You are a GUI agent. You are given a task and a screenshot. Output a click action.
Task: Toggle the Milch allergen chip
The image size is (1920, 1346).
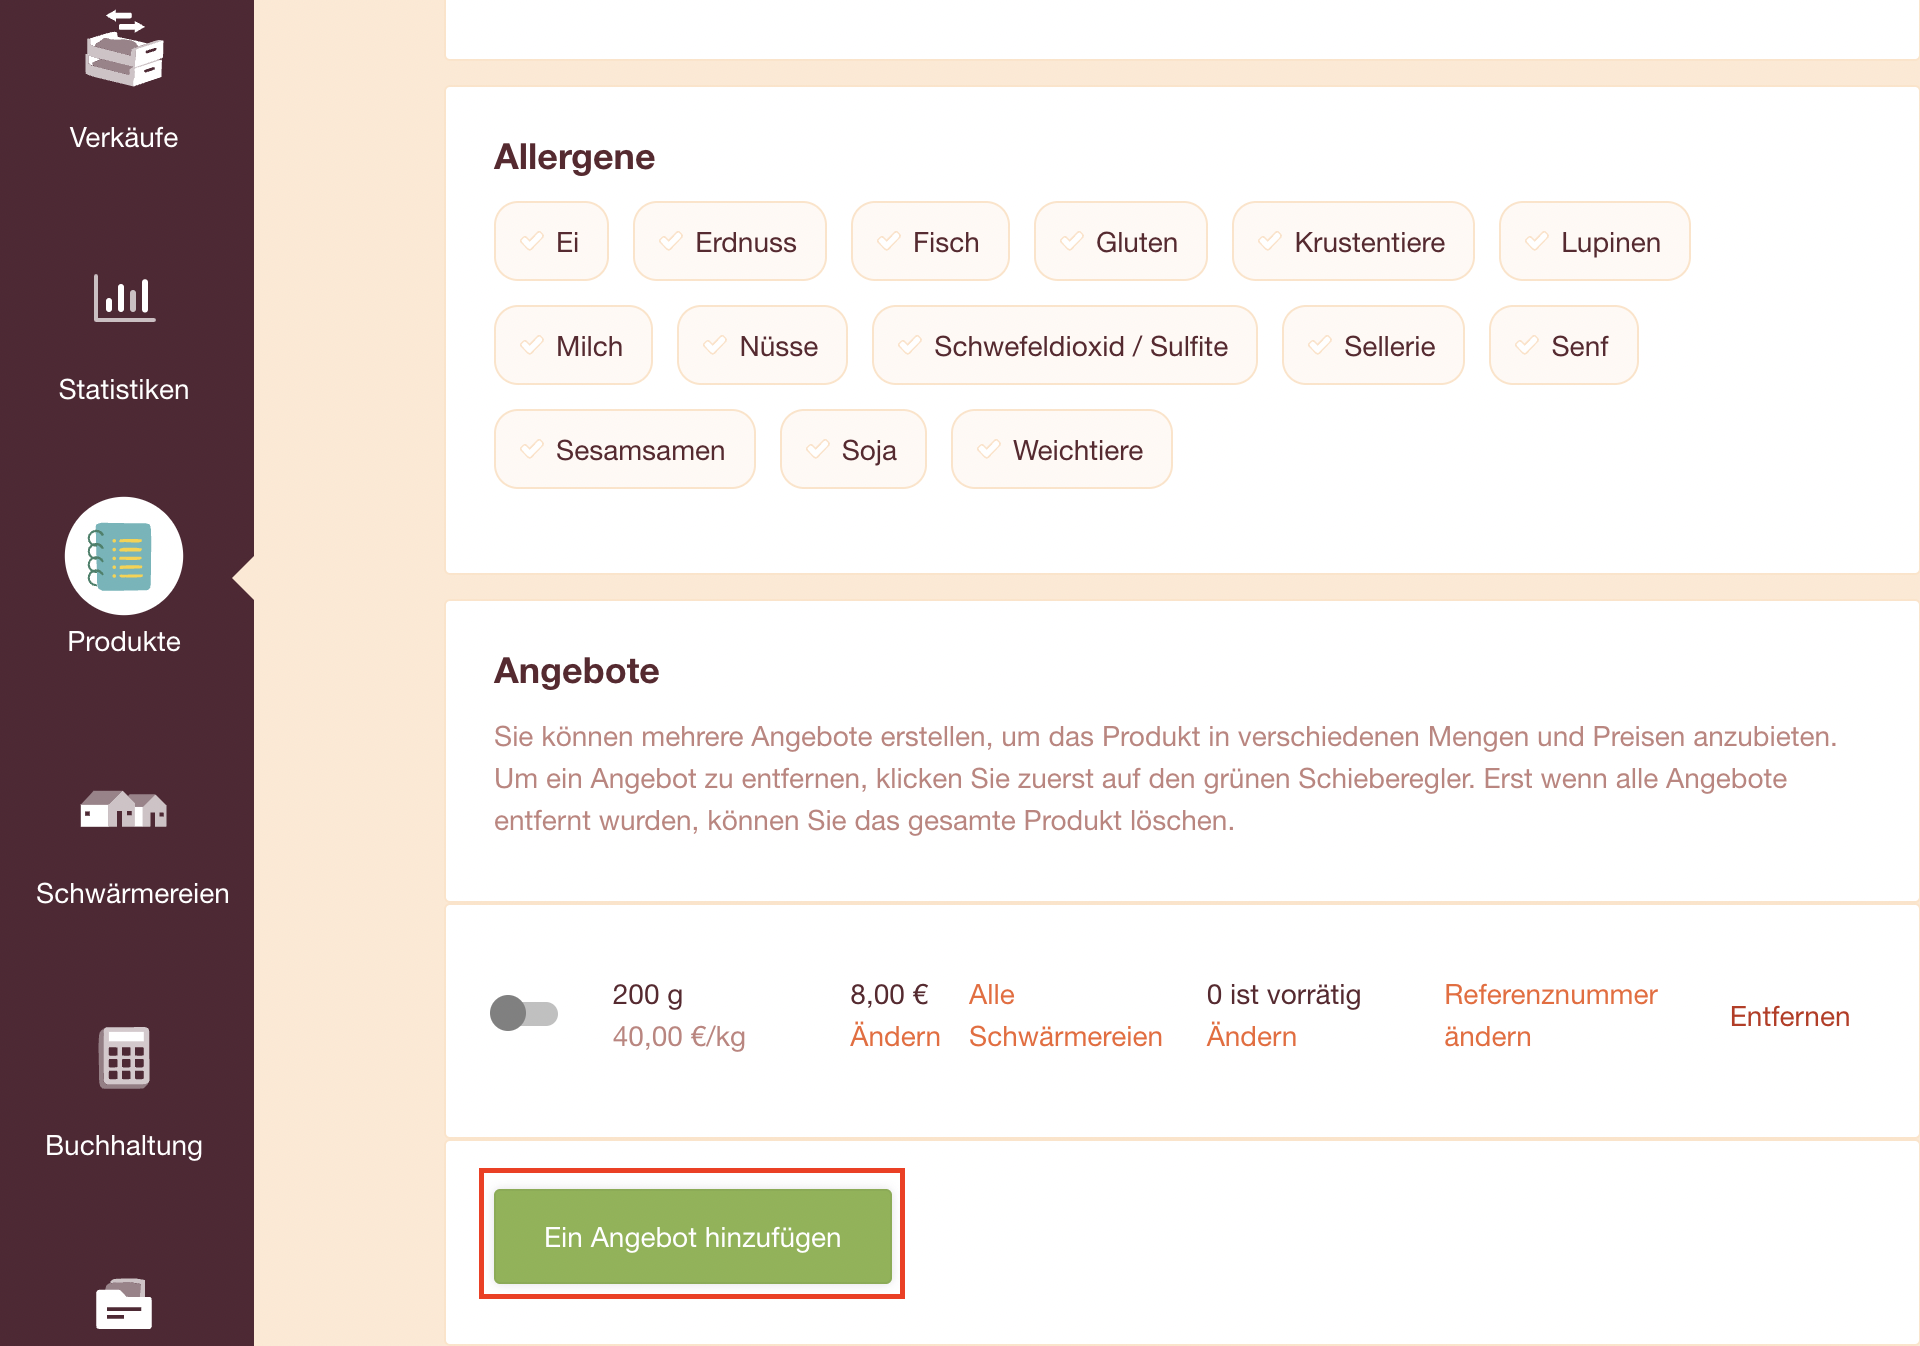tap(573, 346)
